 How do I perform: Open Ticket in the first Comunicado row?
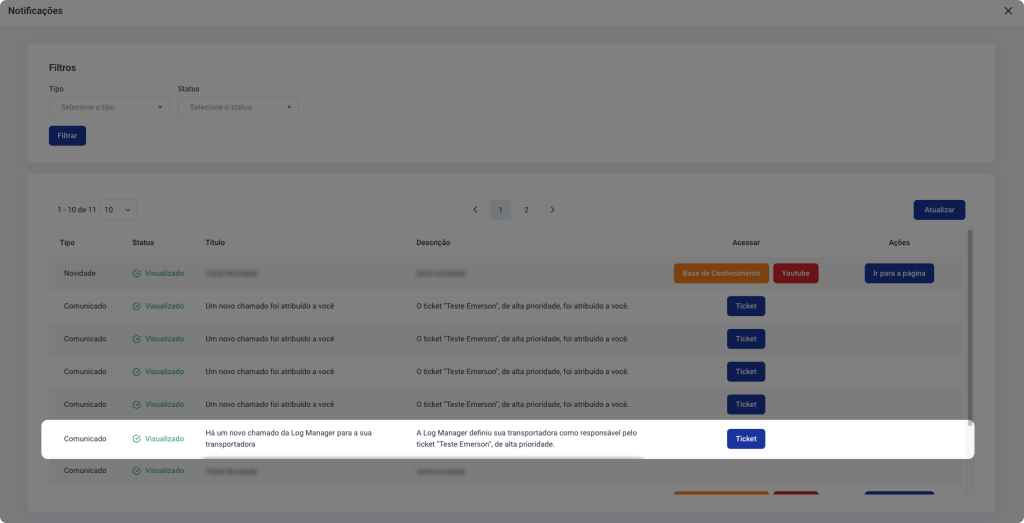point(745,306)
